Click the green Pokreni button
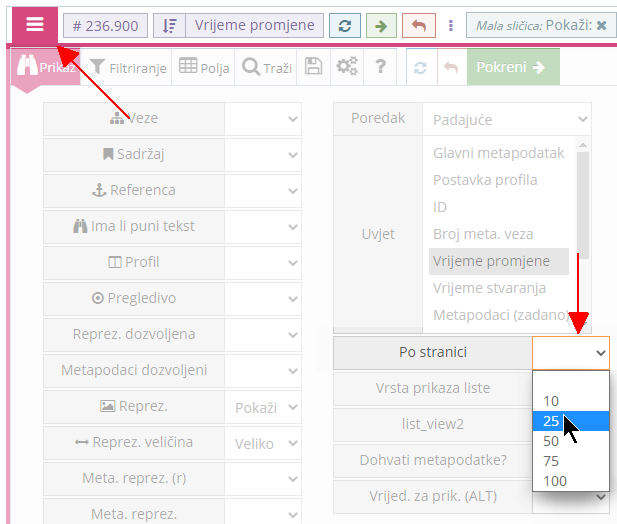The width and height of the screenshot is (617, 524). tap(513, 67)
